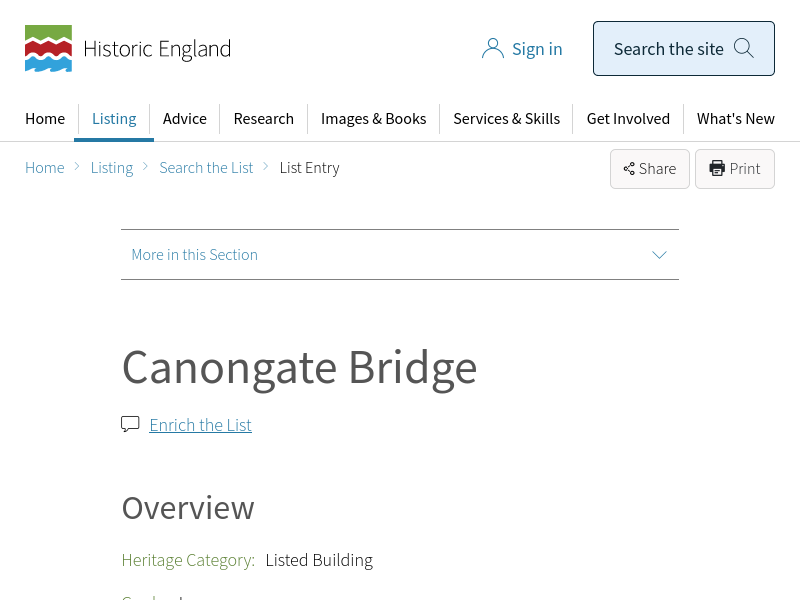Click the magnifying glass search icon

[x=744, y=48]
